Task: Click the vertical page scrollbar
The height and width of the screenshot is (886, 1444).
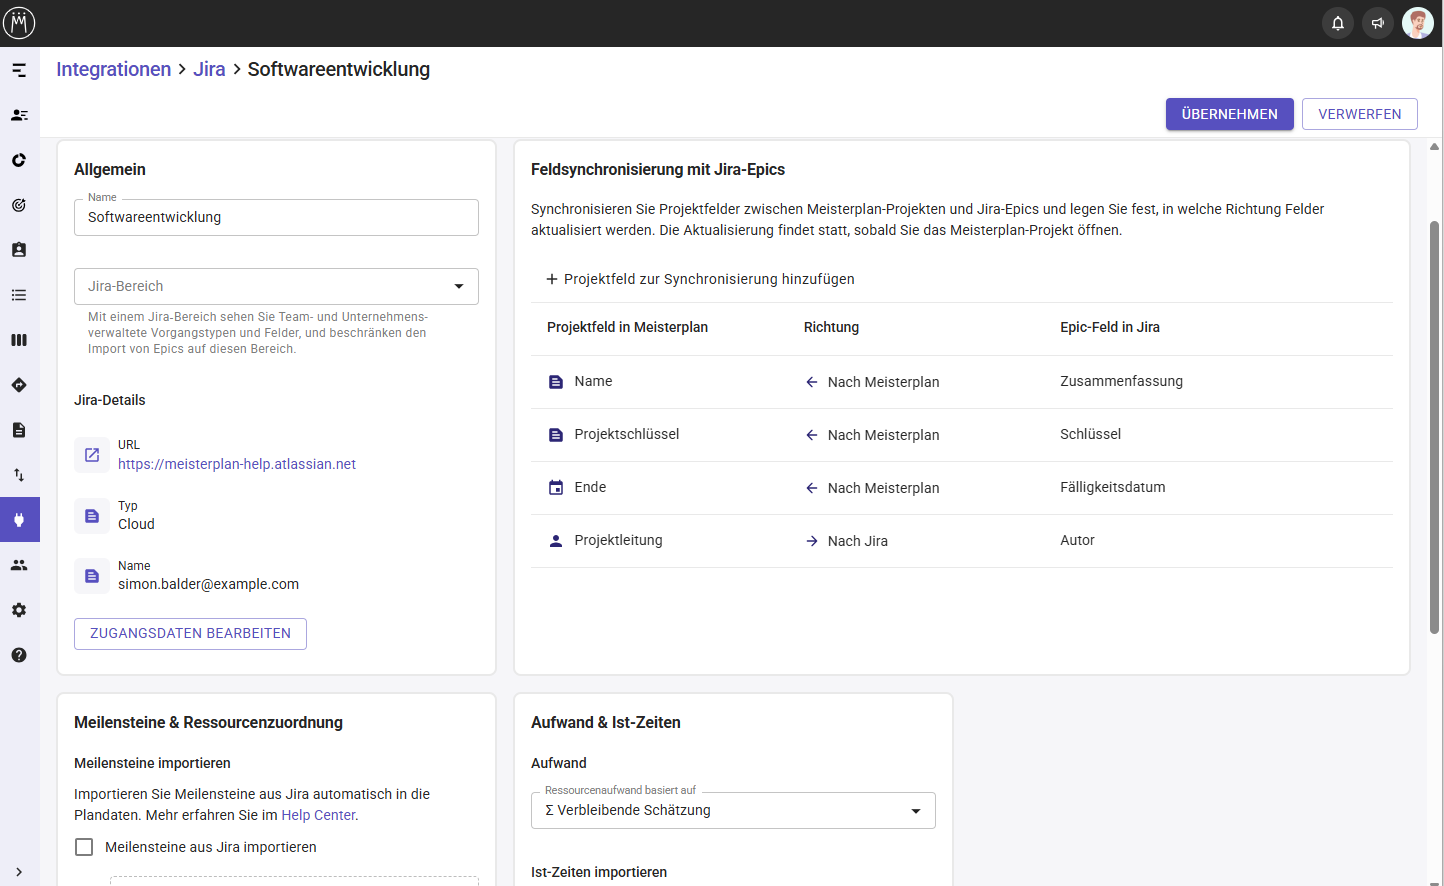Action: [x=1434, y=427]
